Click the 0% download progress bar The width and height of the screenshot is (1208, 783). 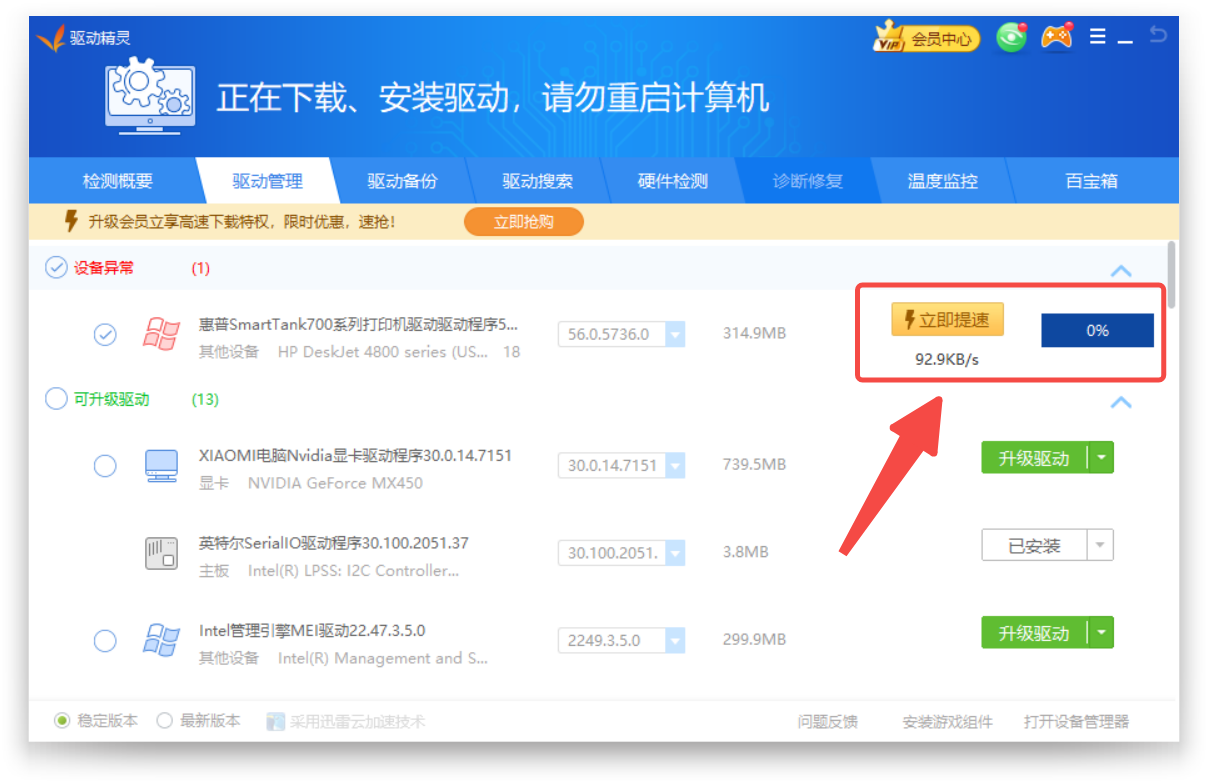coord(1097,330)
